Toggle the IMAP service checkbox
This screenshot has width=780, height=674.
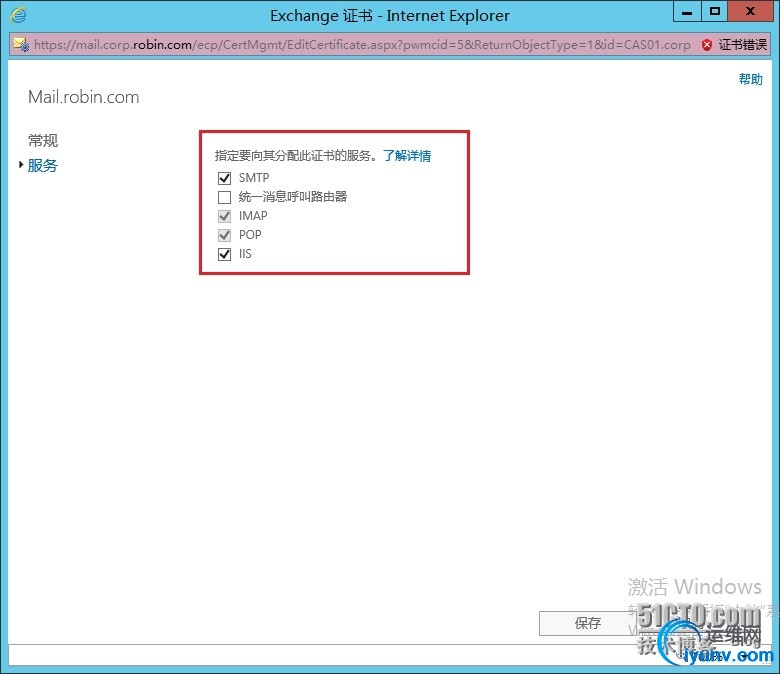[x=224, y=216]
